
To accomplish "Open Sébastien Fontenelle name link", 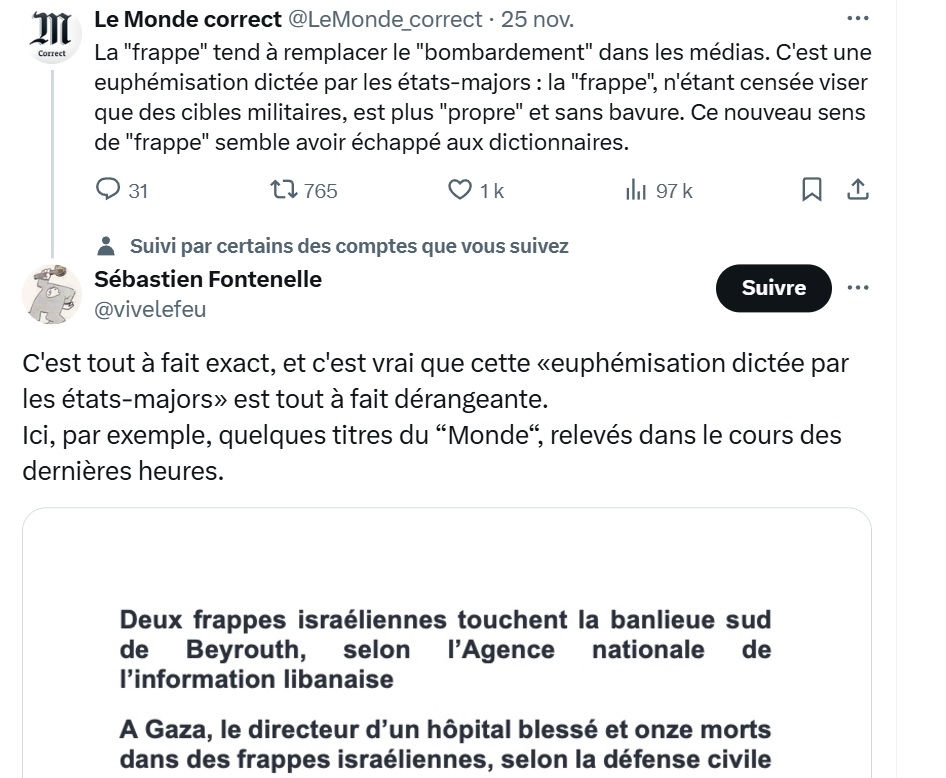I will pos(208,279).
